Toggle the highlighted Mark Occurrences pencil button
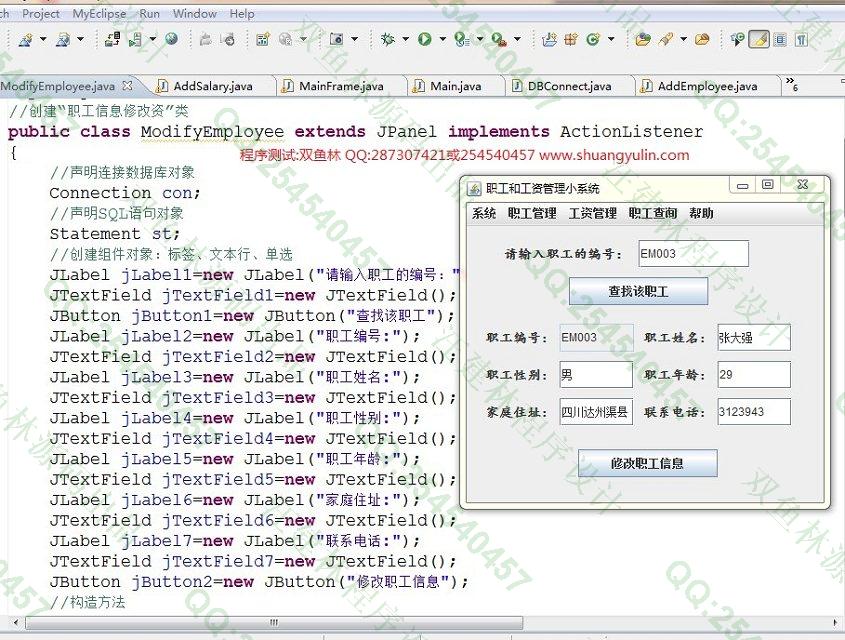 point(758,39)
